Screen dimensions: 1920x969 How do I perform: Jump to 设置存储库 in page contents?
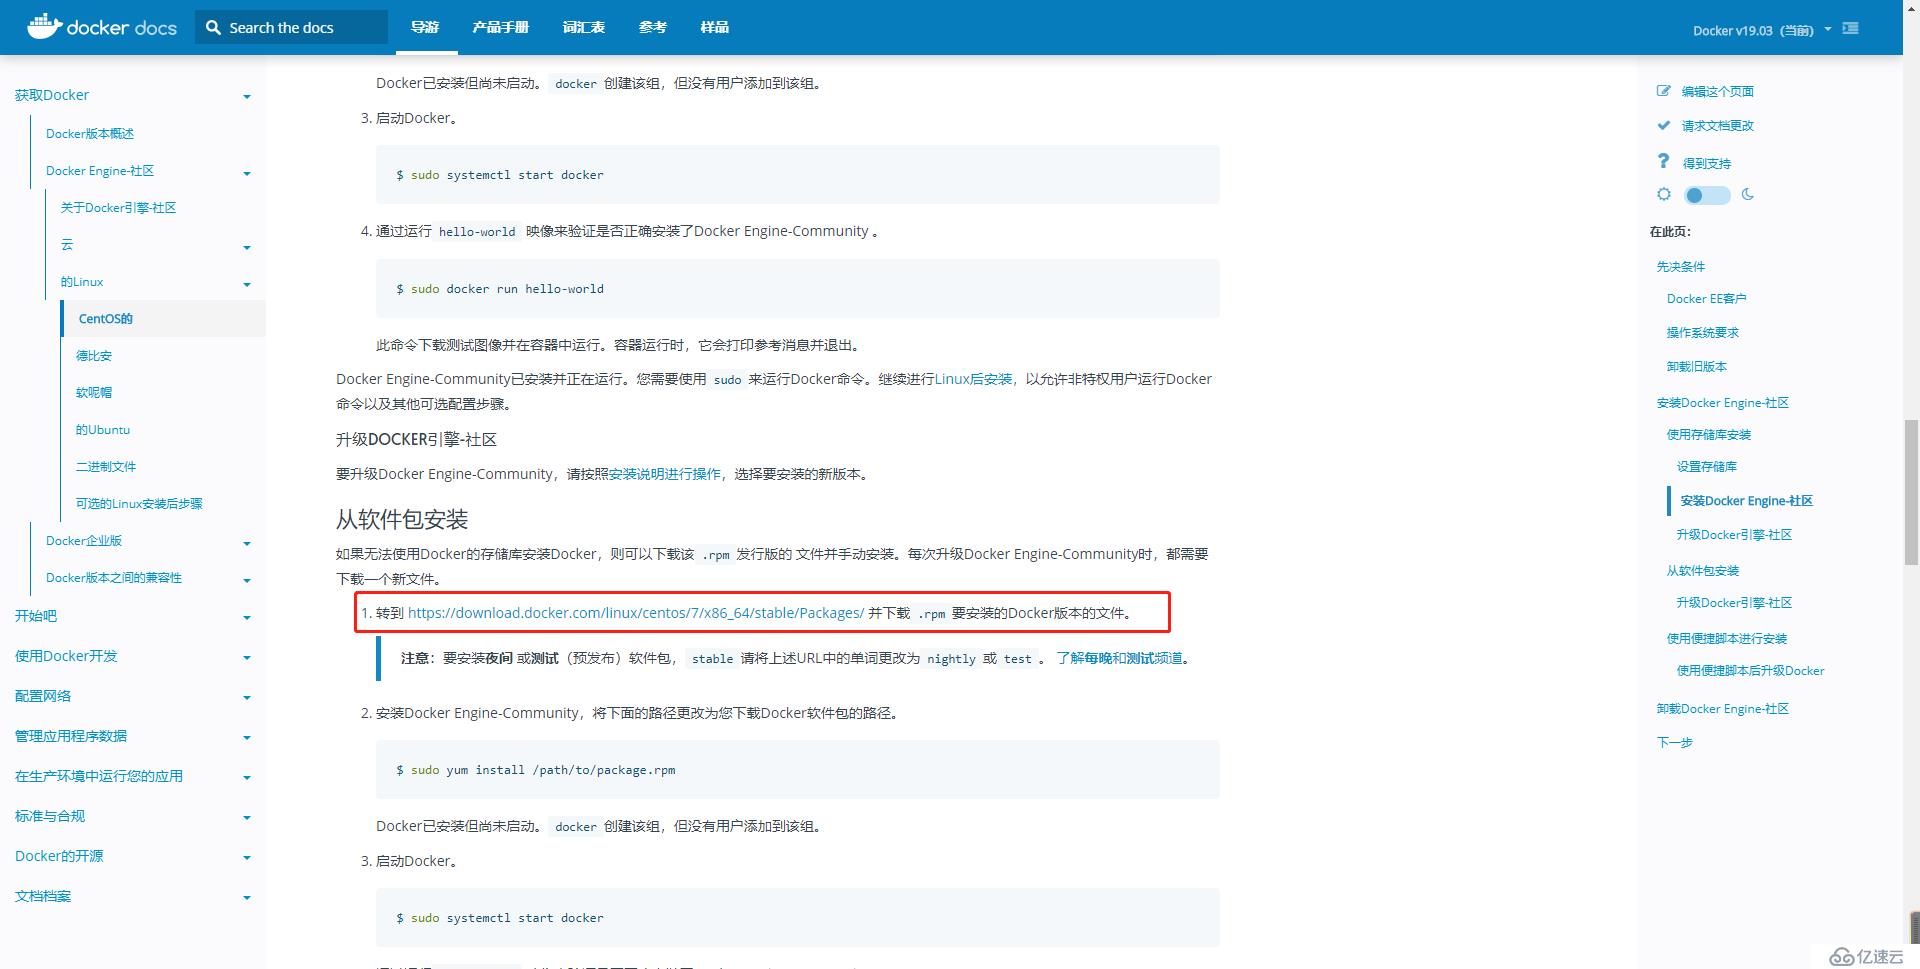(x=1707, y=466)
